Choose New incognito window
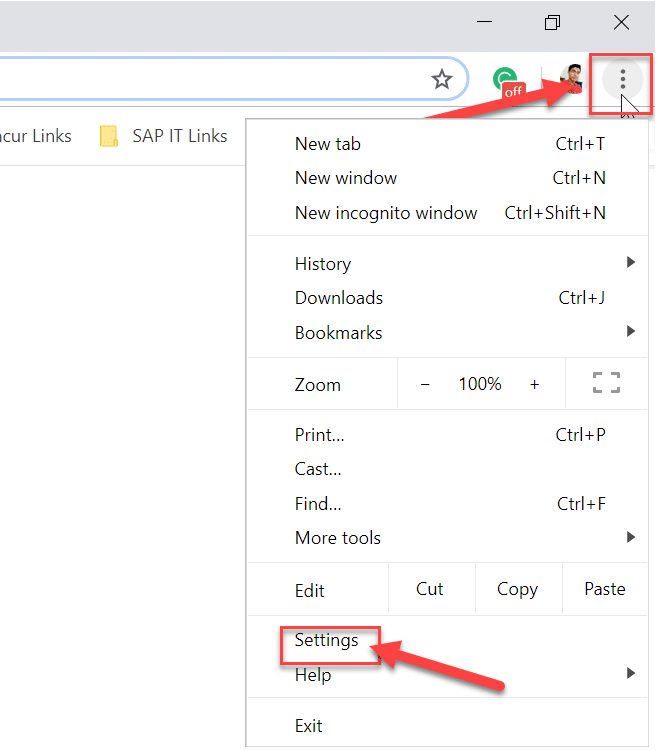Viewport: 657px width, 751px height. point(386,213)
